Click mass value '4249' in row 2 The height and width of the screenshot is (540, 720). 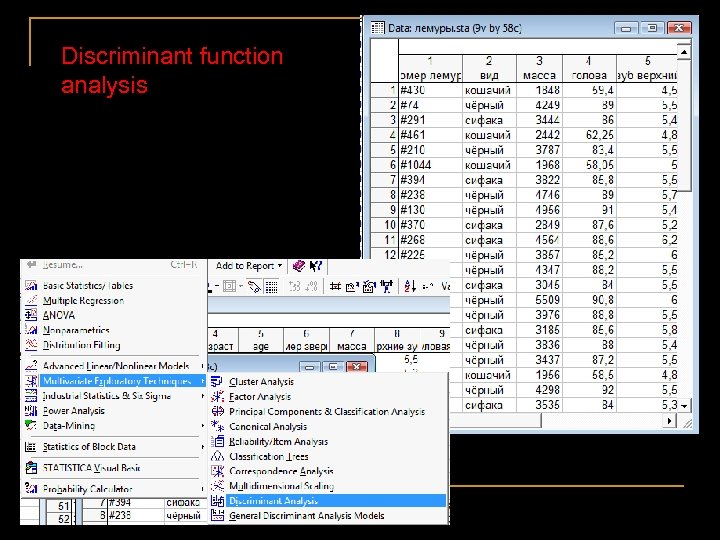click(540, 105)
